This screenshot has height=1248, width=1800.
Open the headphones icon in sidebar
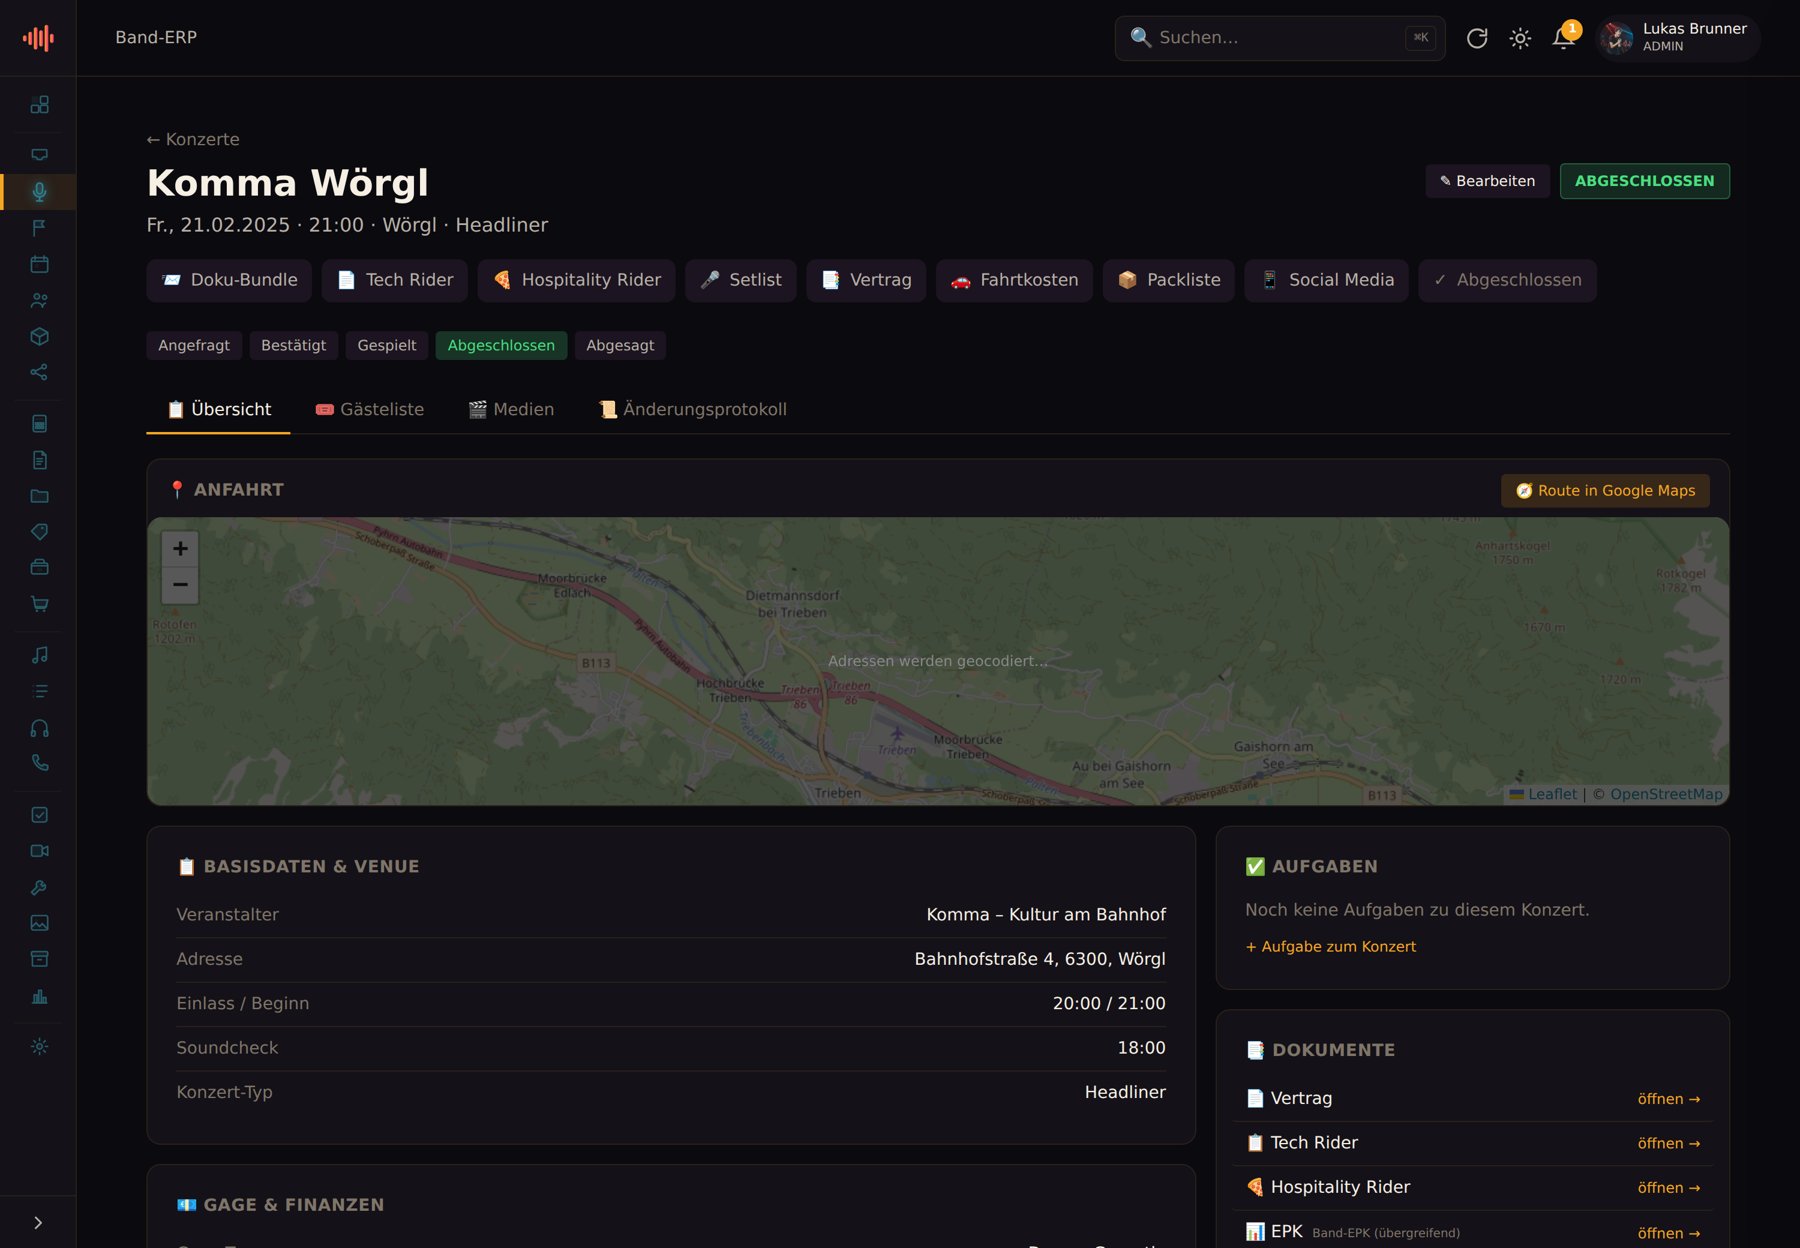click(39, 727)
